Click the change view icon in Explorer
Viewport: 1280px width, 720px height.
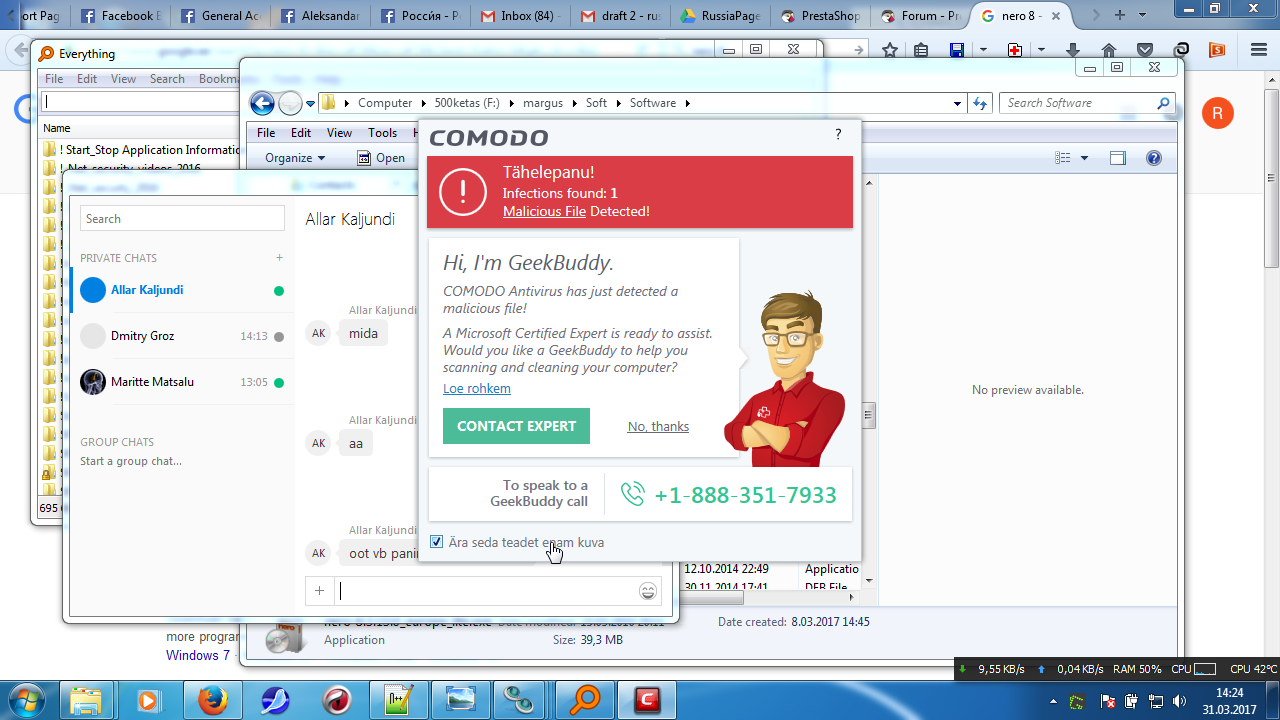tap(1063, 158)
